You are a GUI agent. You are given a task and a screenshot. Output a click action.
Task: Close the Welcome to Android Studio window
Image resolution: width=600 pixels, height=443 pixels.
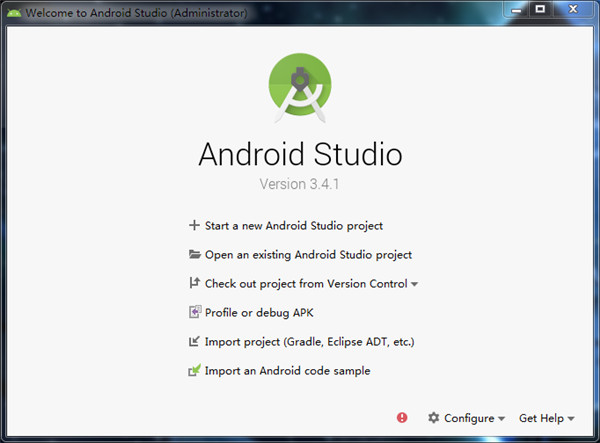573,9
